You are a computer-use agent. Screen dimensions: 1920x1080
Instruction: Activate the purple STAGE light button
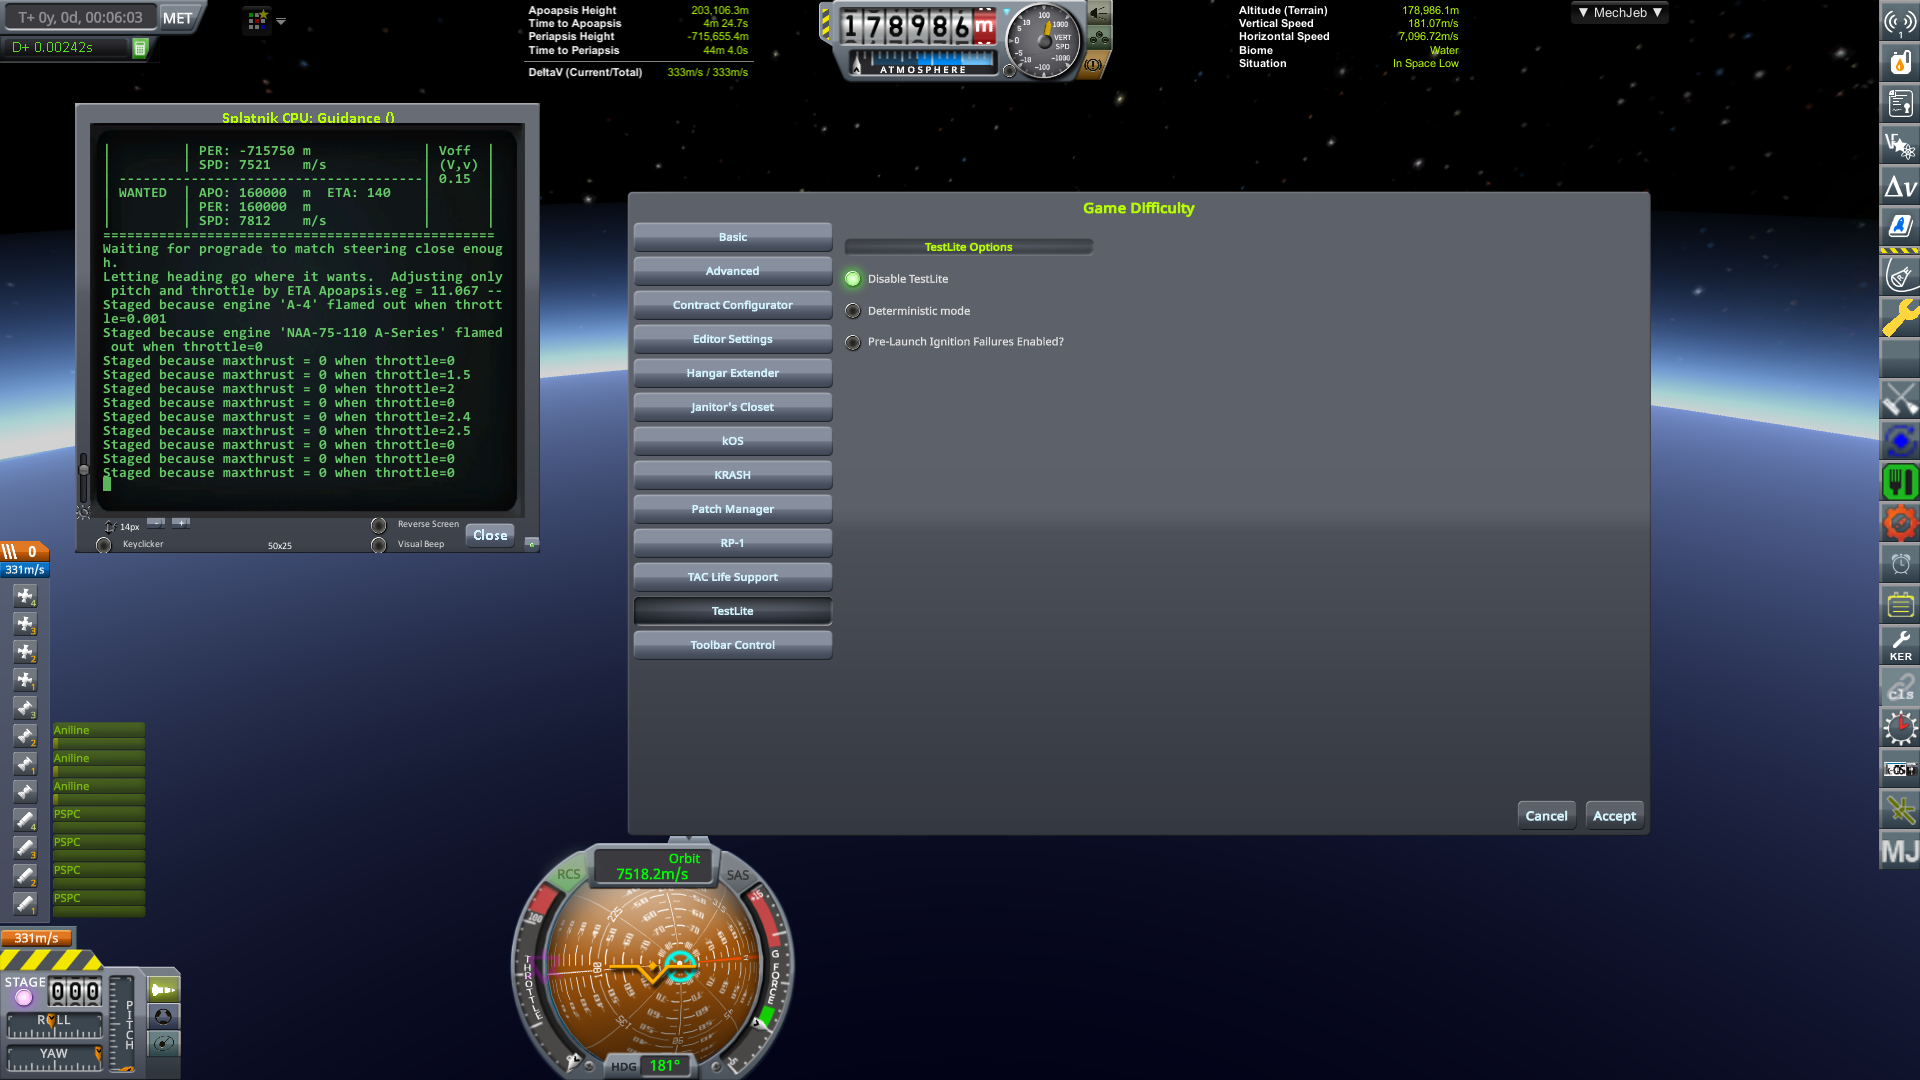pyautogui.click(x=24, y=998)
